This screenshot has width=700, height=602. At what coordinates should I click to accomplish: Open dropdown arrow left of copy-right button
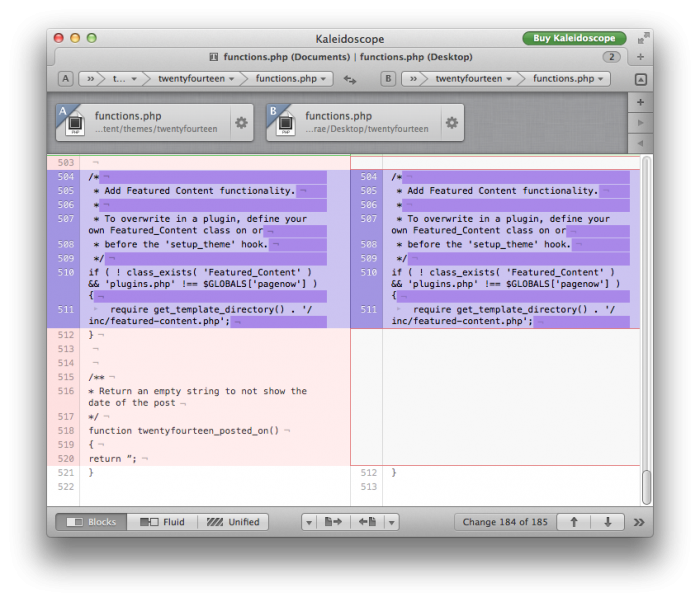click(x=309, y=522)
